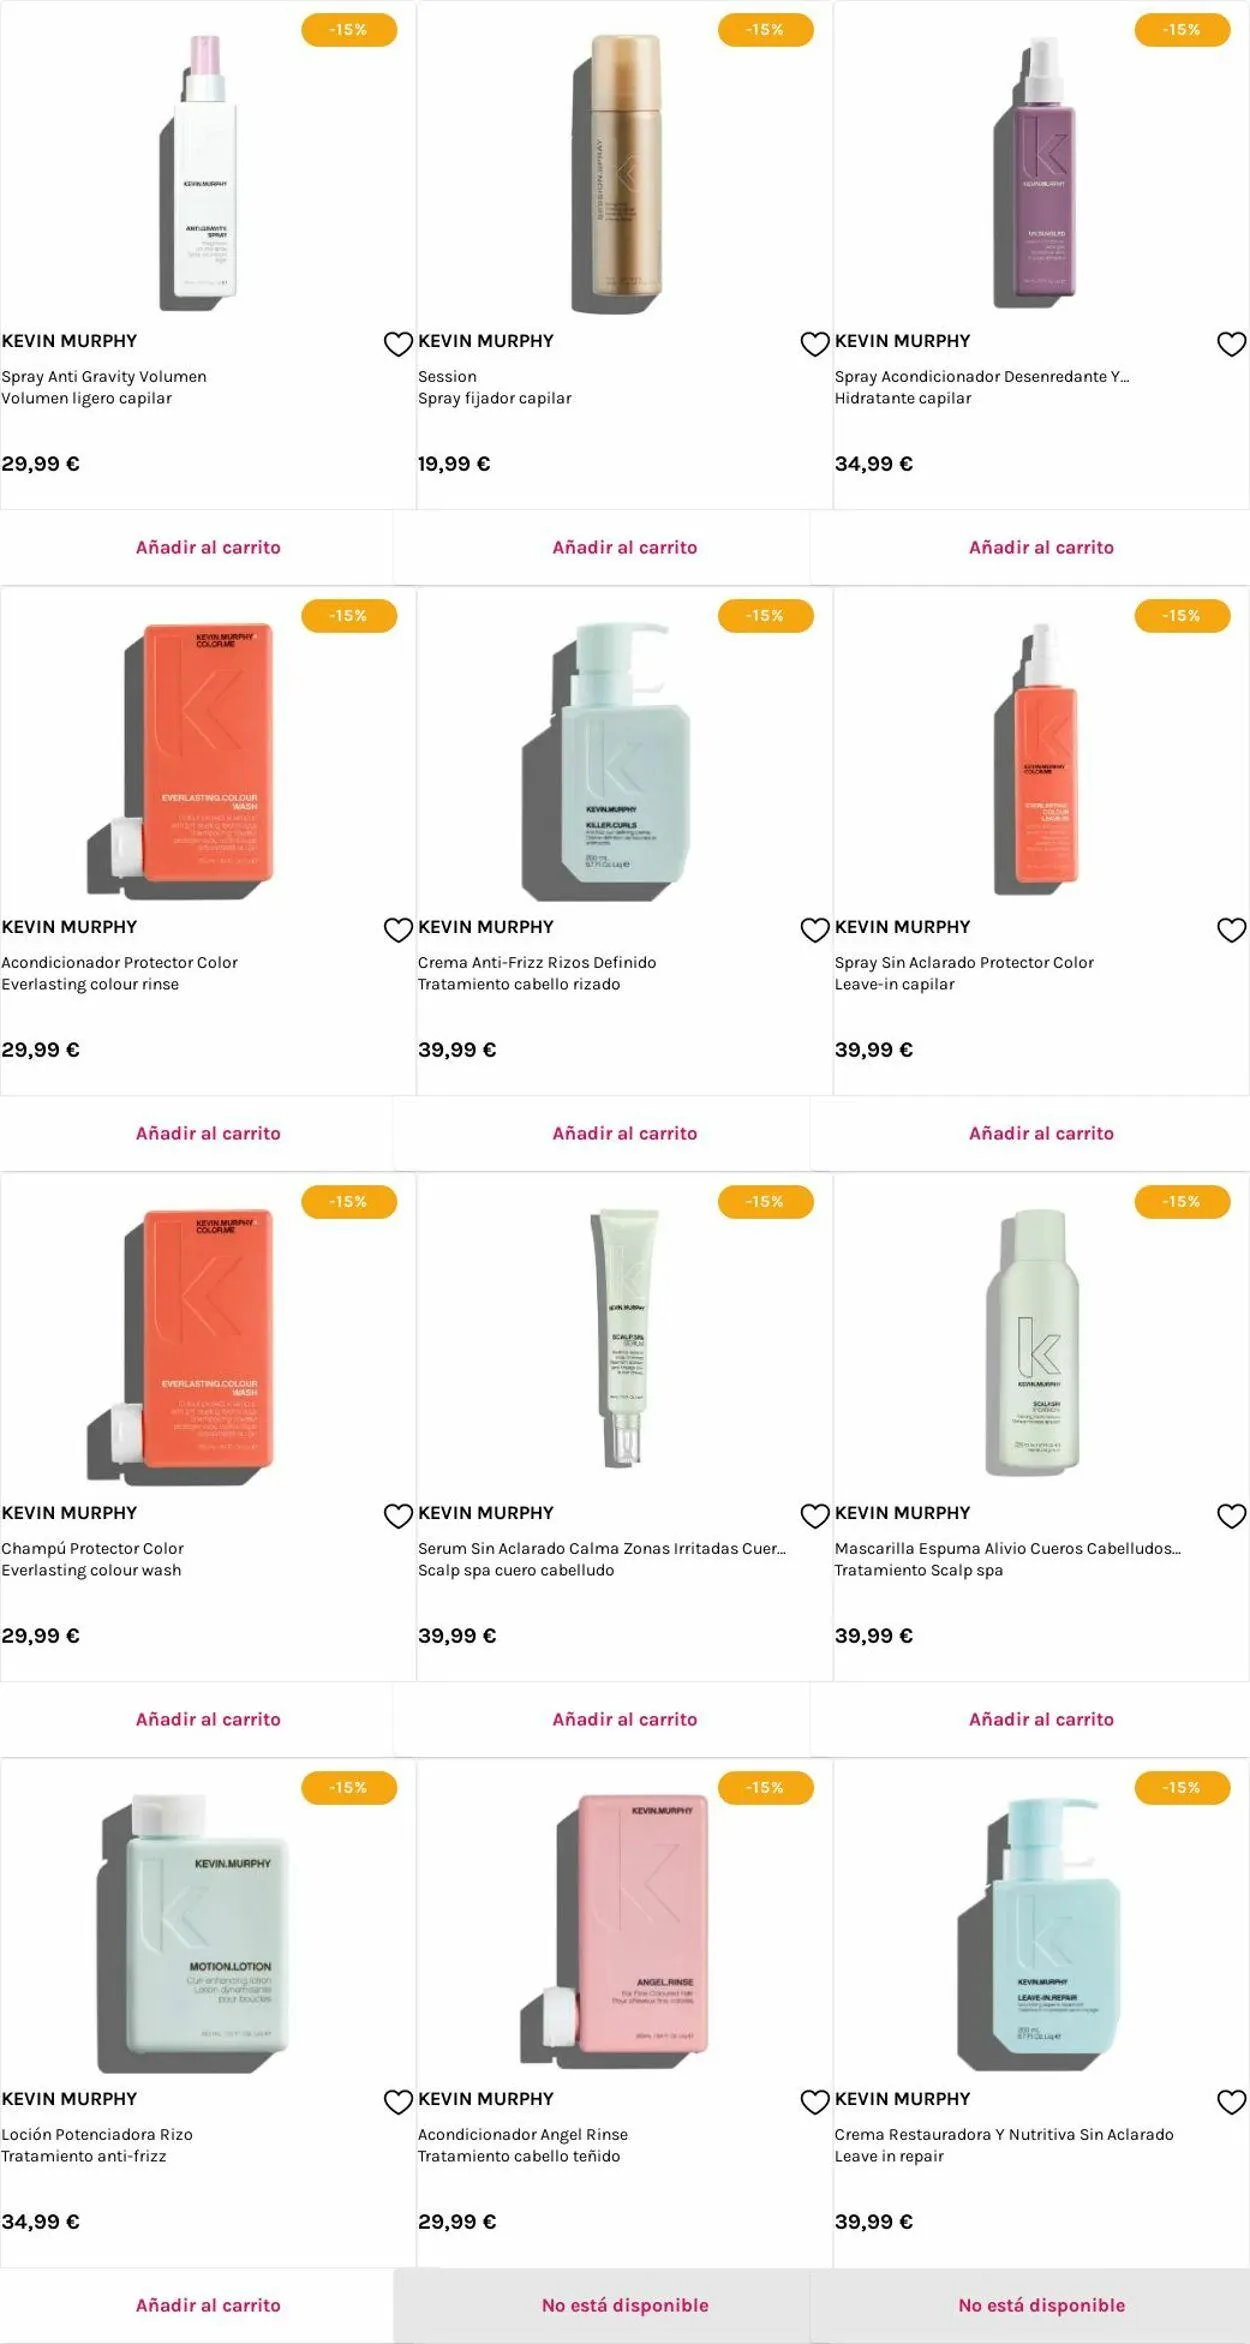Click wishlist heart for Crema Anti-Frizz Rizos
The height and width of the screenshot is (2344, 1250).
coord(815,930)
